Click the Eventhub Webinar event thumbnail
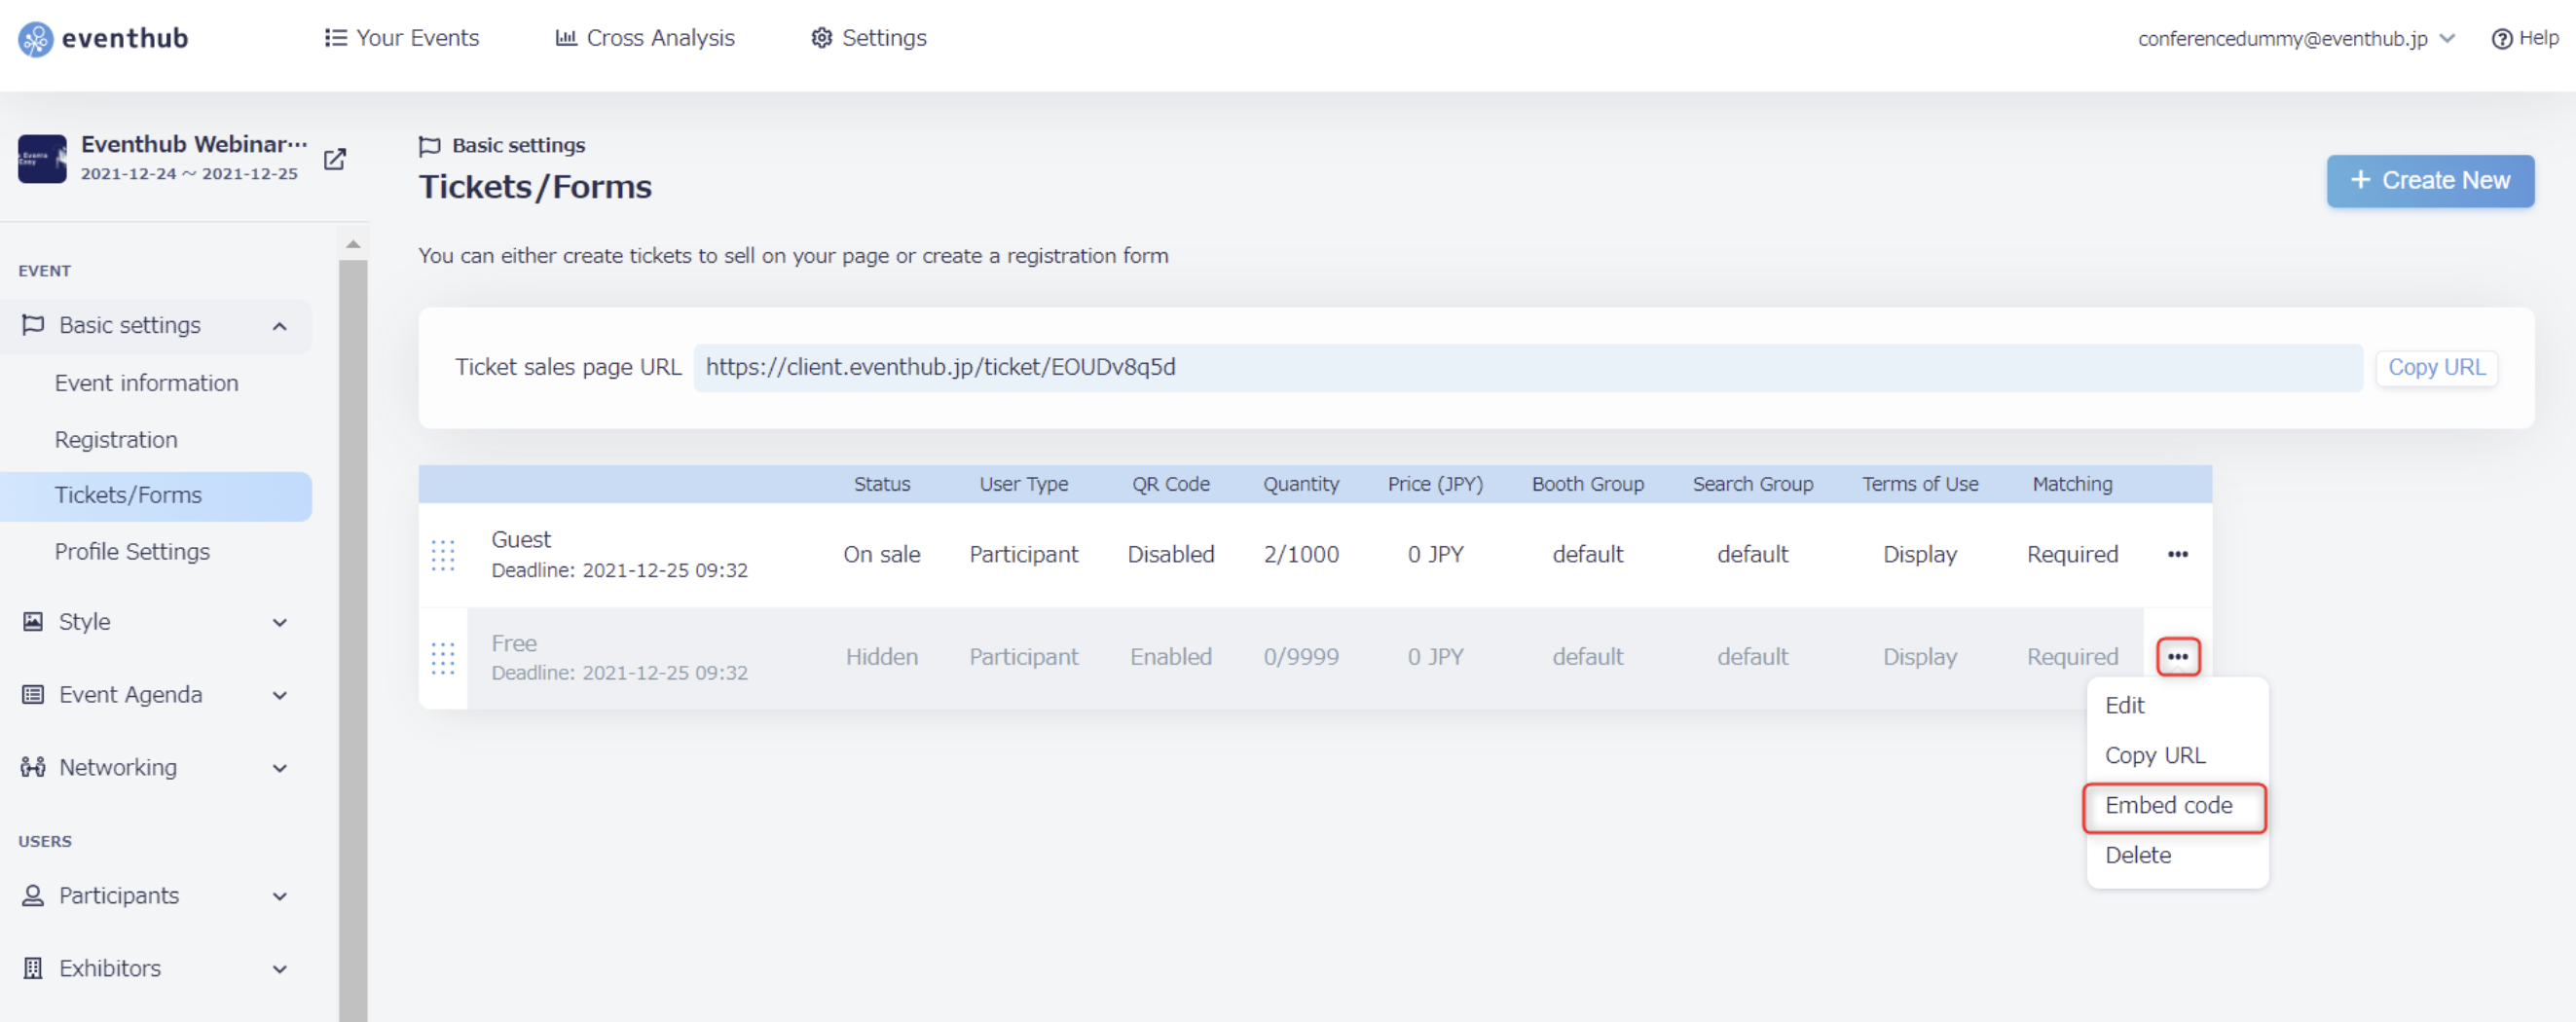Screen dimensions: 2576x1022 click(x=42, y=159)
